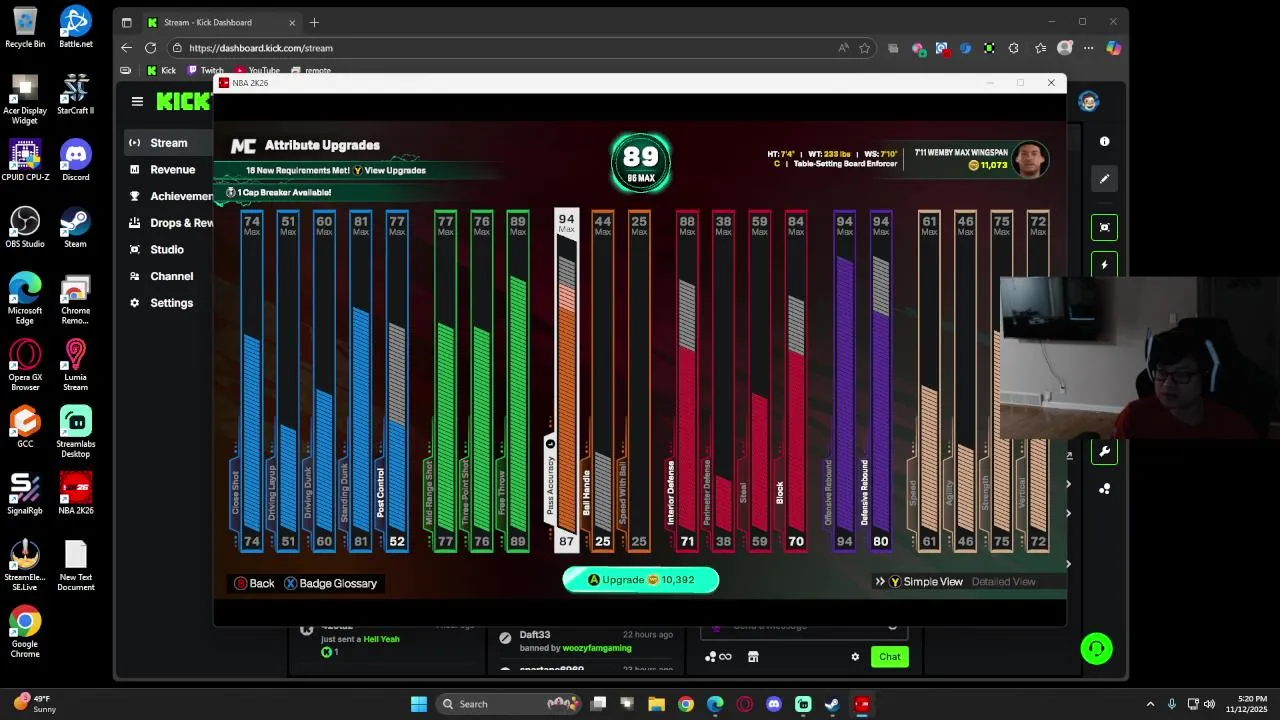Click the green Upgrade 10,392 button
1280x720 pixels.
[x=641, y=580]
